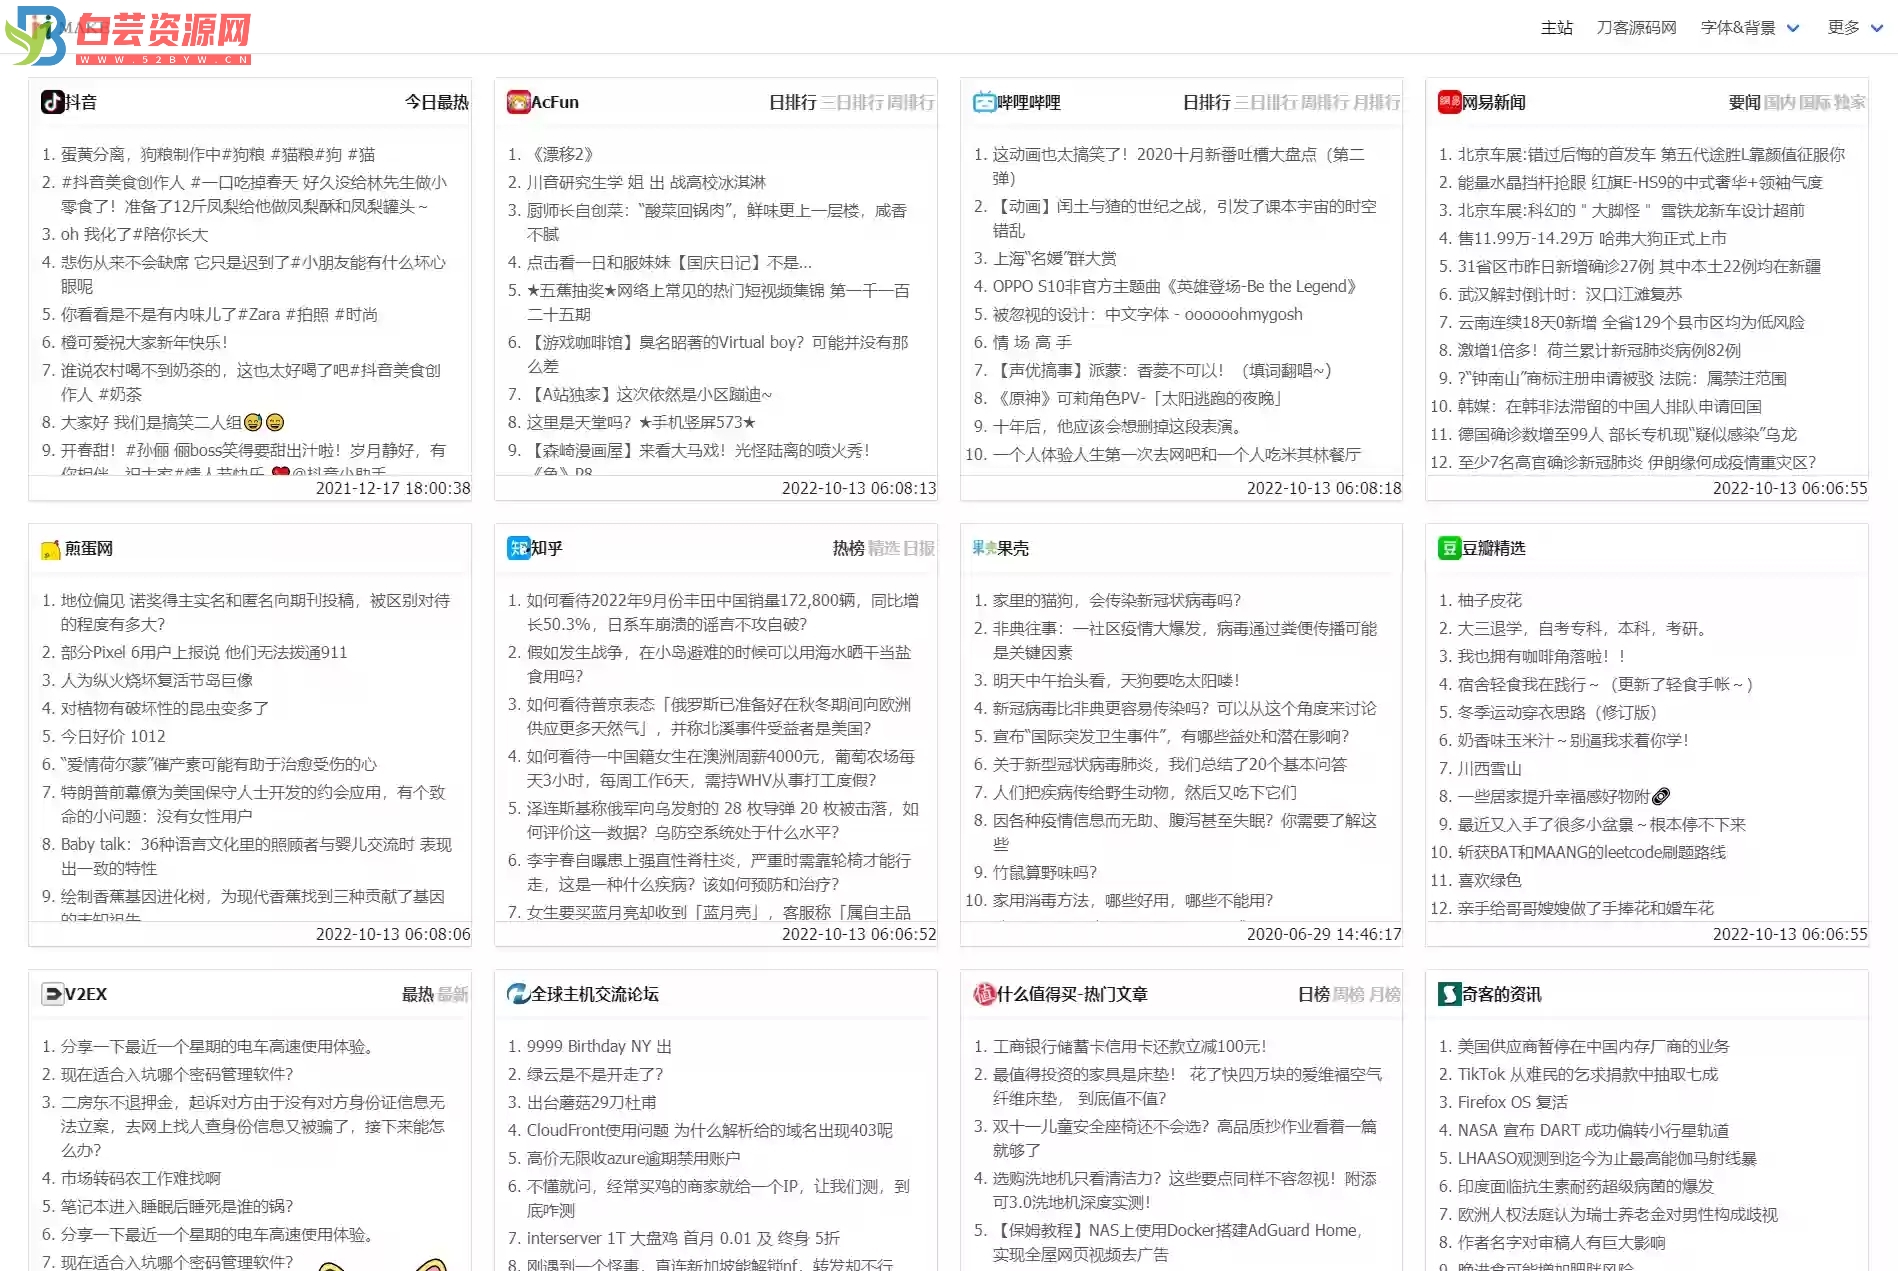
Task: Open 什么值得买 item 工商银行储蓄卡信用卡还款立减100元!
Action: tap(1129, 1046)
